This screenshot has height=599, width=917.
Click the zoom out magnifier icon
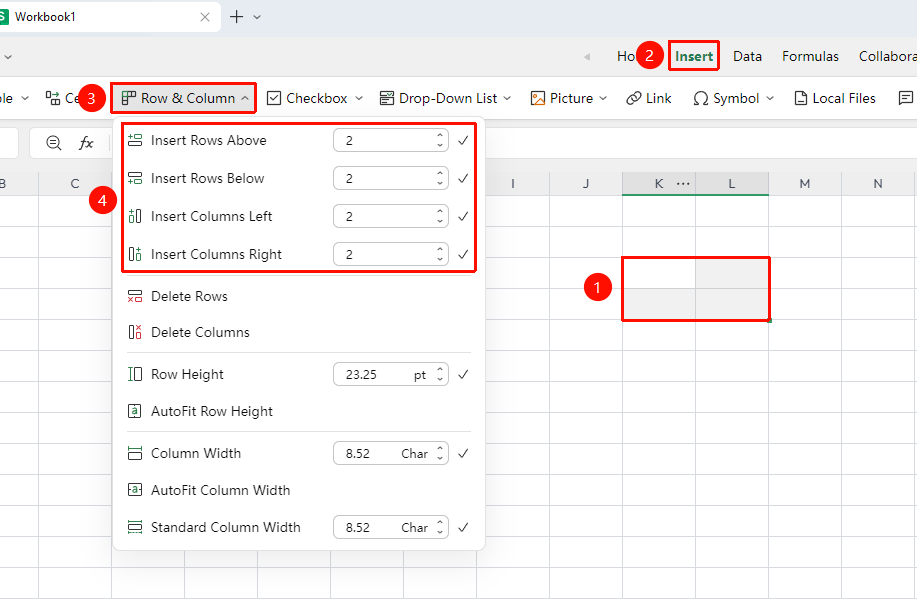click(54, 143)
